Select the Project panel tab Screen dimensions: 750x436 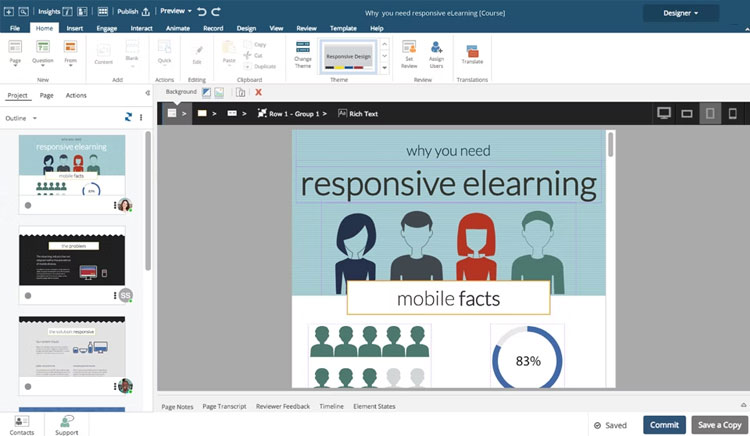point(18,95)
